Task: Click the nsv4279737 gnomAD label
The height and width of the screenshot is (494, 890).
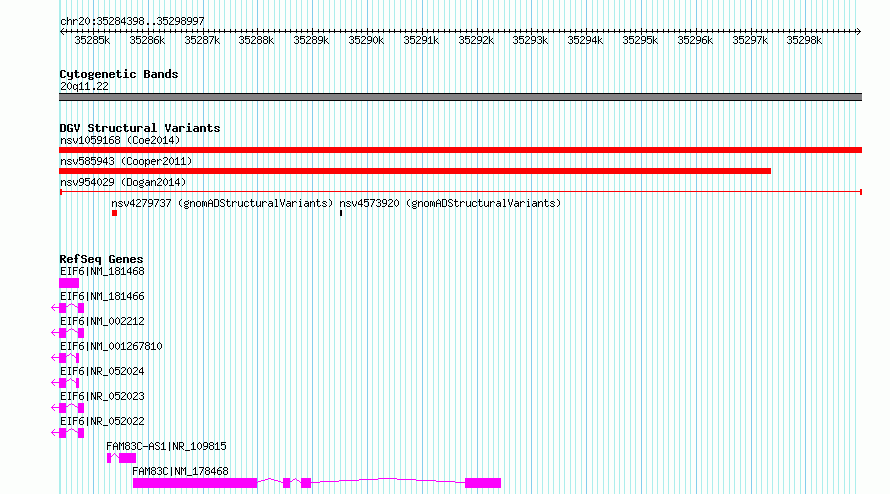Action: (x=222, y=203)
